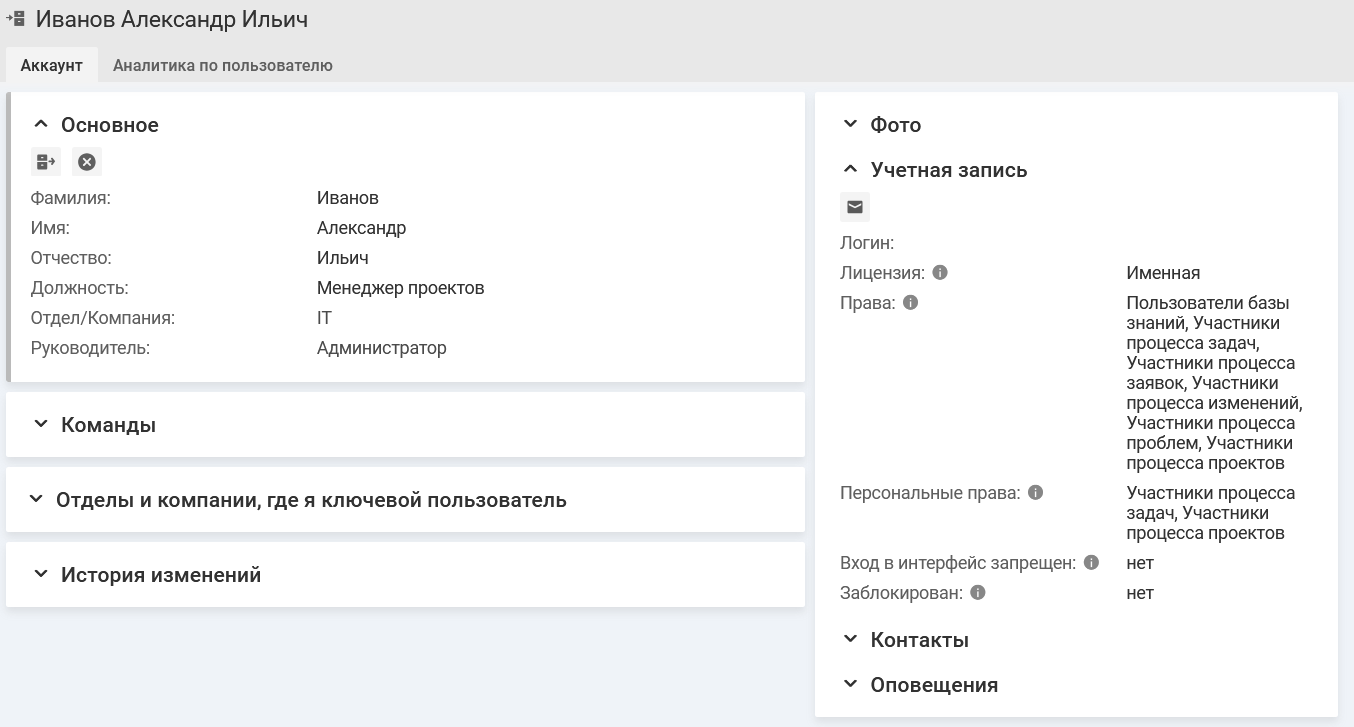Collapse the Основное section
The image size is (1354, 727).
[41, 125]
